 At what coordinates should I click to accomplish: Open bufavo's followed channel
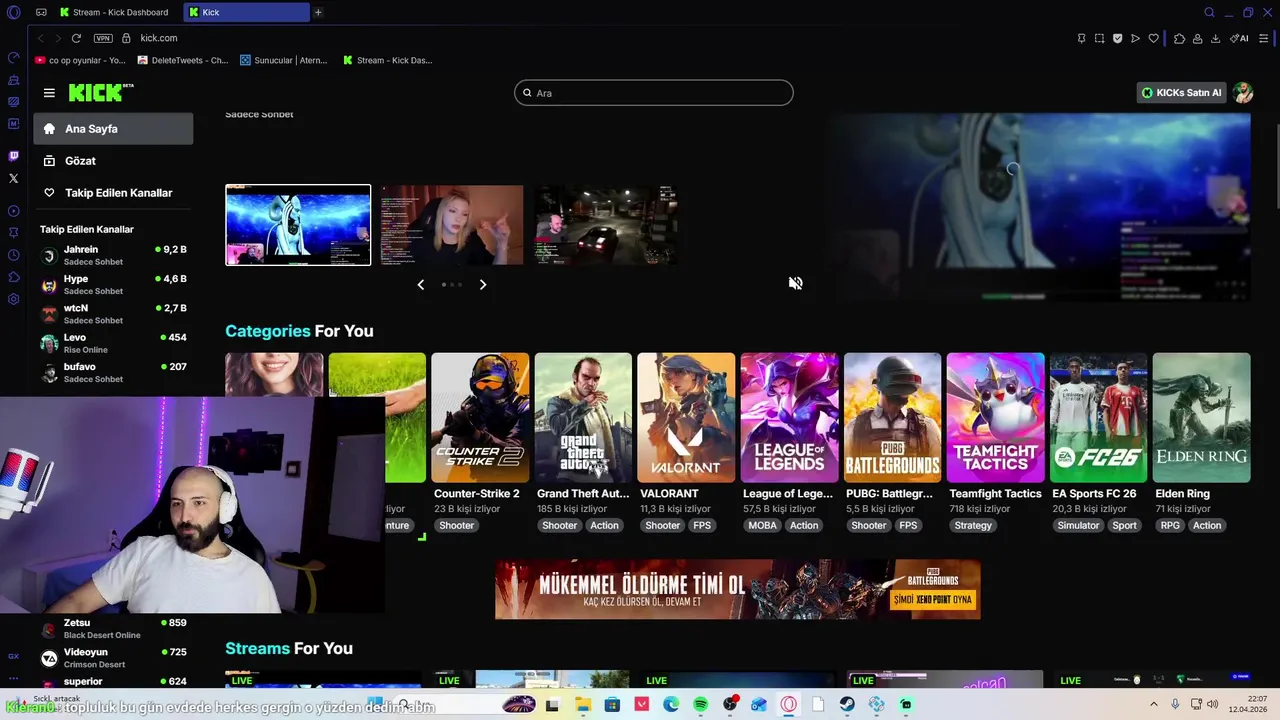(113, 372)
